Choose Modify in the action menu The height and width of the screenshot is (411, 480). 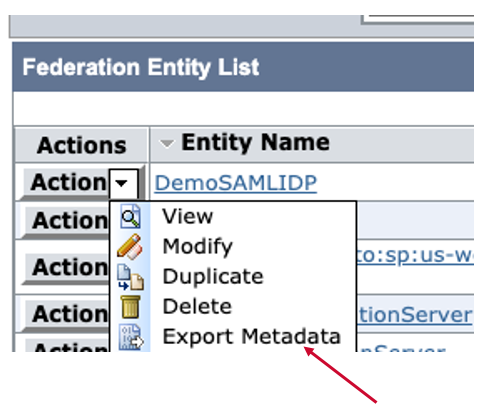(x=197, y=247)
